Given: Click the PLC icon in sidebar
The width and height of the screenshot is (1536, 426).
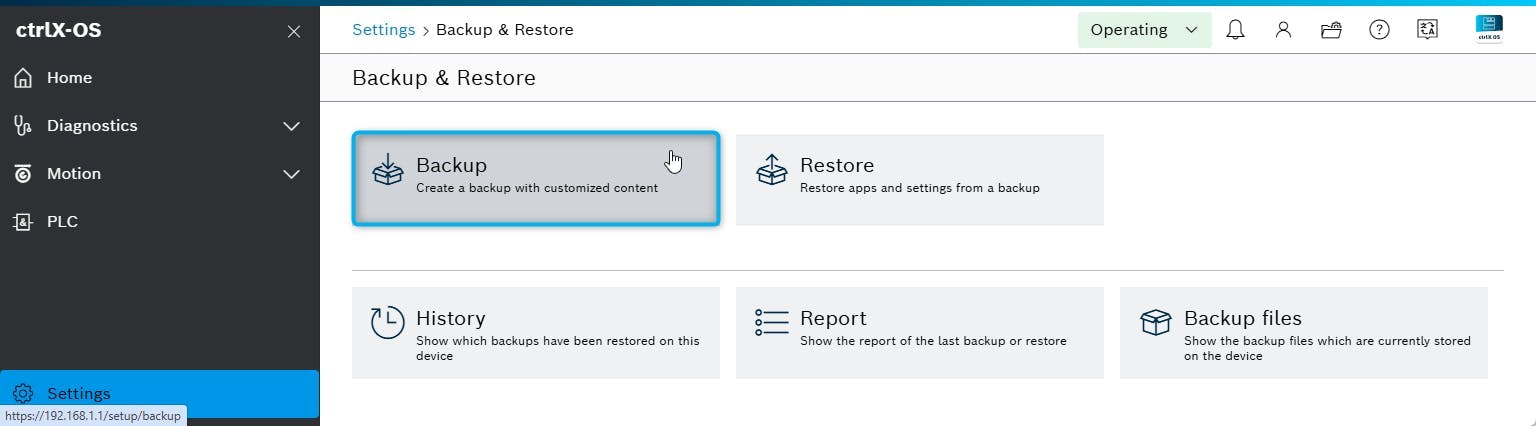Looking at the screenshot, I should pos(23,222).
